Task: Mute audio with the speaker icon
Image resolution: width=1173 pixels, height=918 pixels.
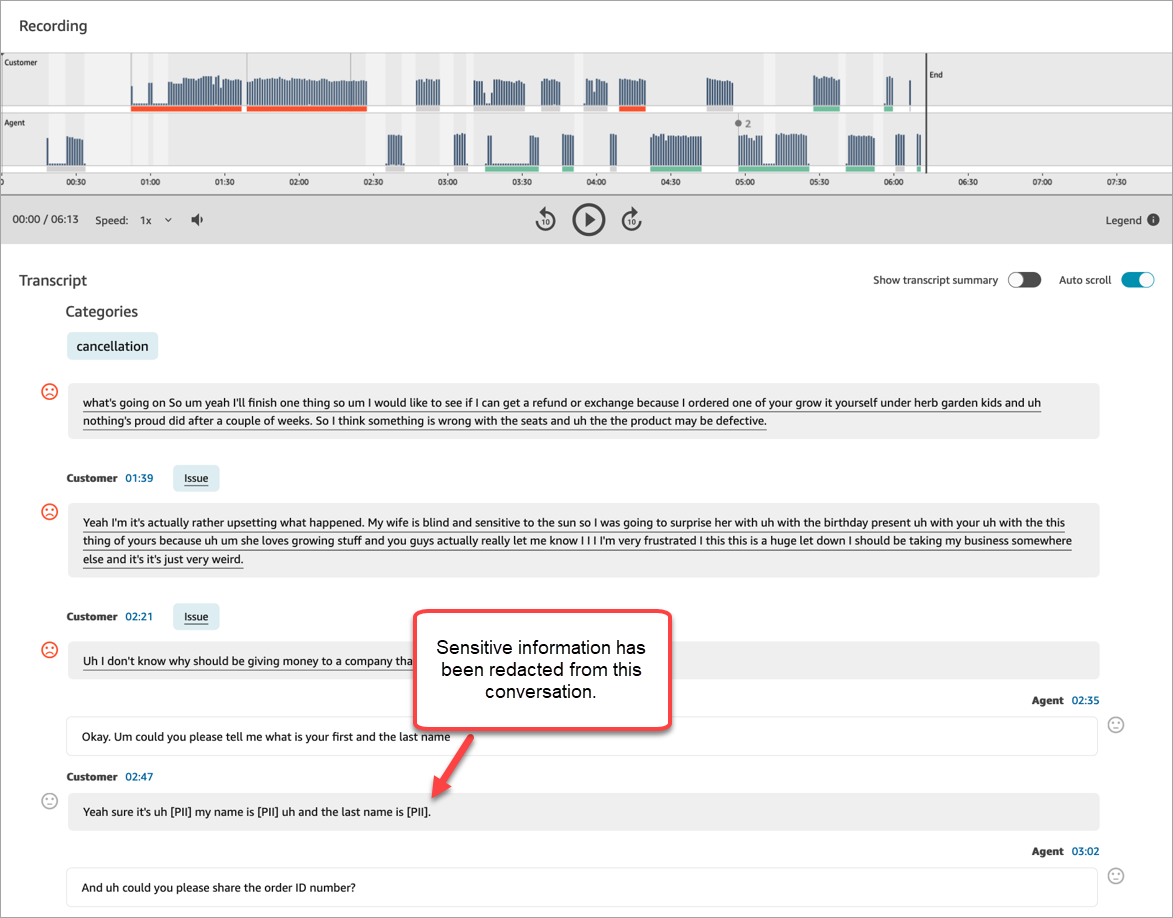Action: tap(197, 219)
